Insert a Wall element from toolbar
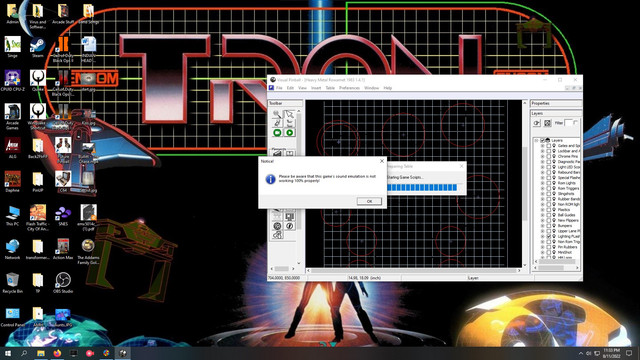 [x=277, y=153]
